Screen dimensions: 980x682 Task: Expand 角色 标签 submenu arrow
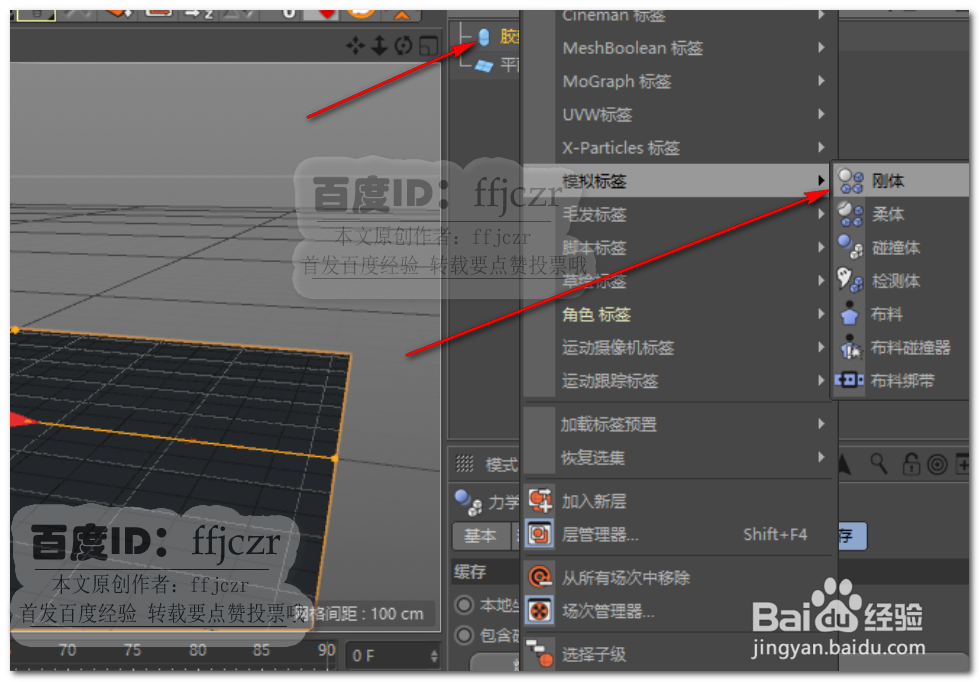[x=821, y=314]
